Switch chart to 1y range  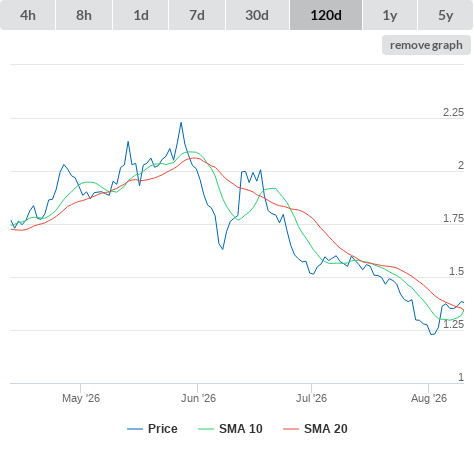tap(390, 15)
